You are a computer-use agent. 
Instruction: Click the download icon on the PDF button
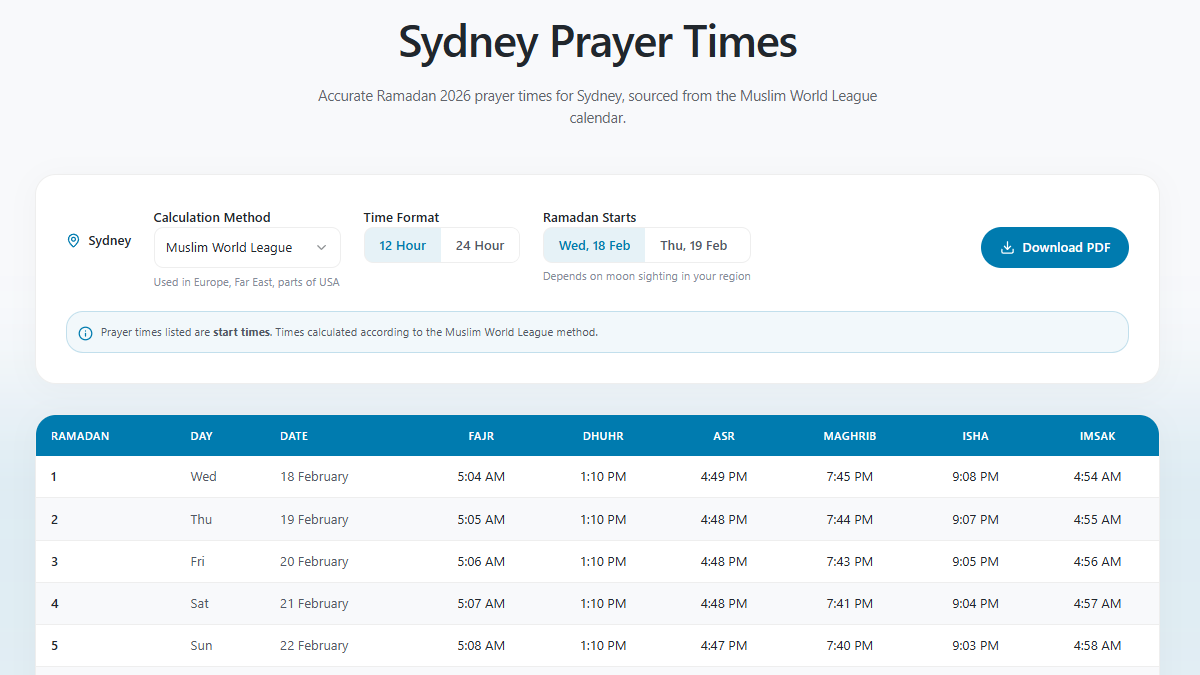(1008, 247)
